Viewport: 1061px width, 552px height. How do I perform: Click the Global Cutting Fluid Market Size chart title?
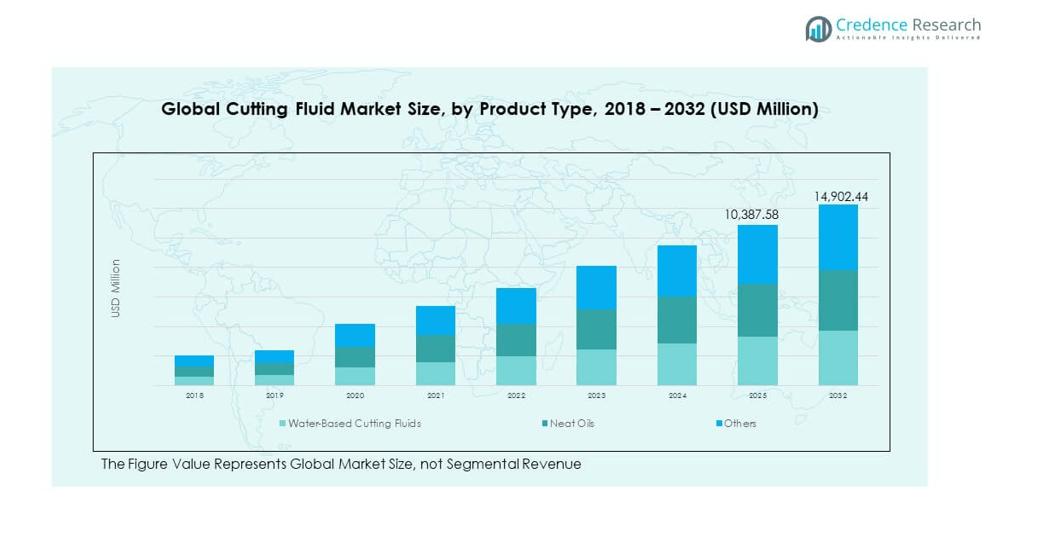[490, 109]
